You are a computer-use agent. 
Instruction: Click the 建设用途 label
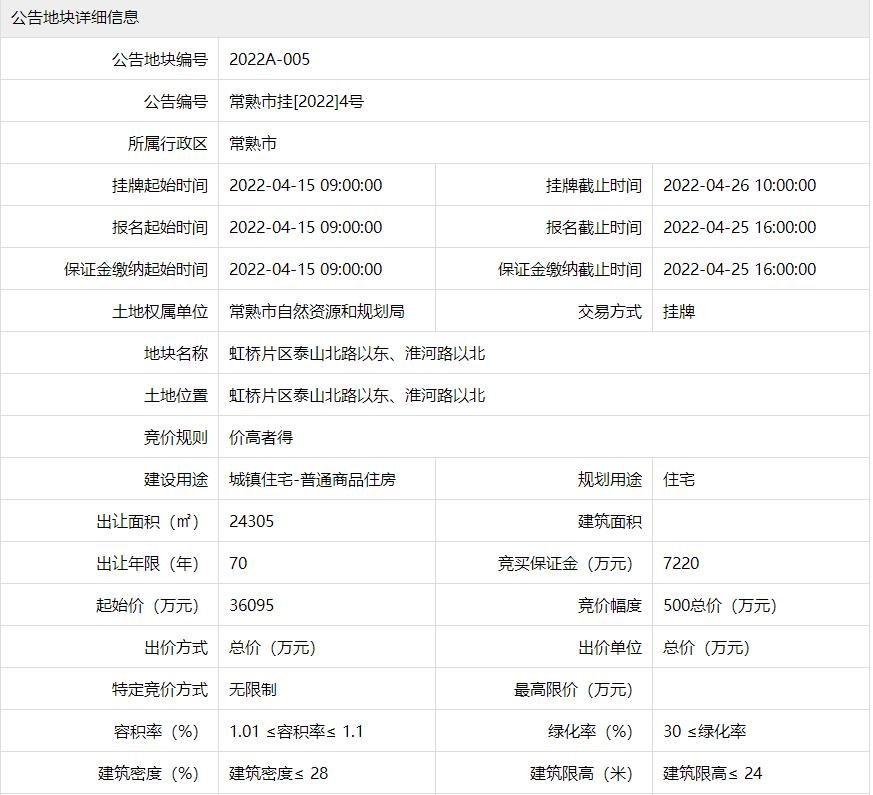pos(176,479)
